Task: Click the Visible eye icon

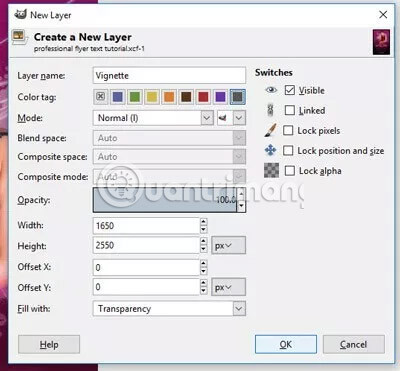Action: [x=271, y=90]
